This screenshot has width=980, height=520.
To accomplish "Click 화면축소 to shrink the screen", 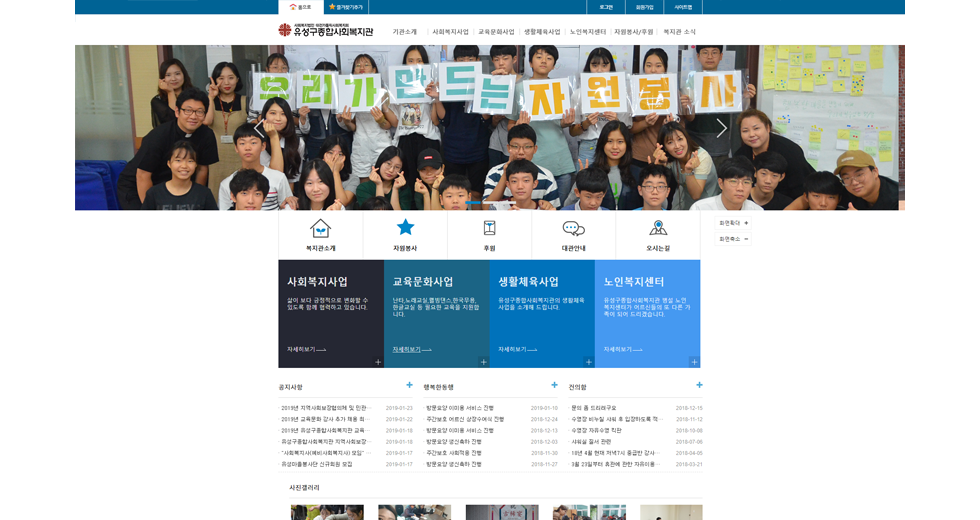I will [733, 239].
